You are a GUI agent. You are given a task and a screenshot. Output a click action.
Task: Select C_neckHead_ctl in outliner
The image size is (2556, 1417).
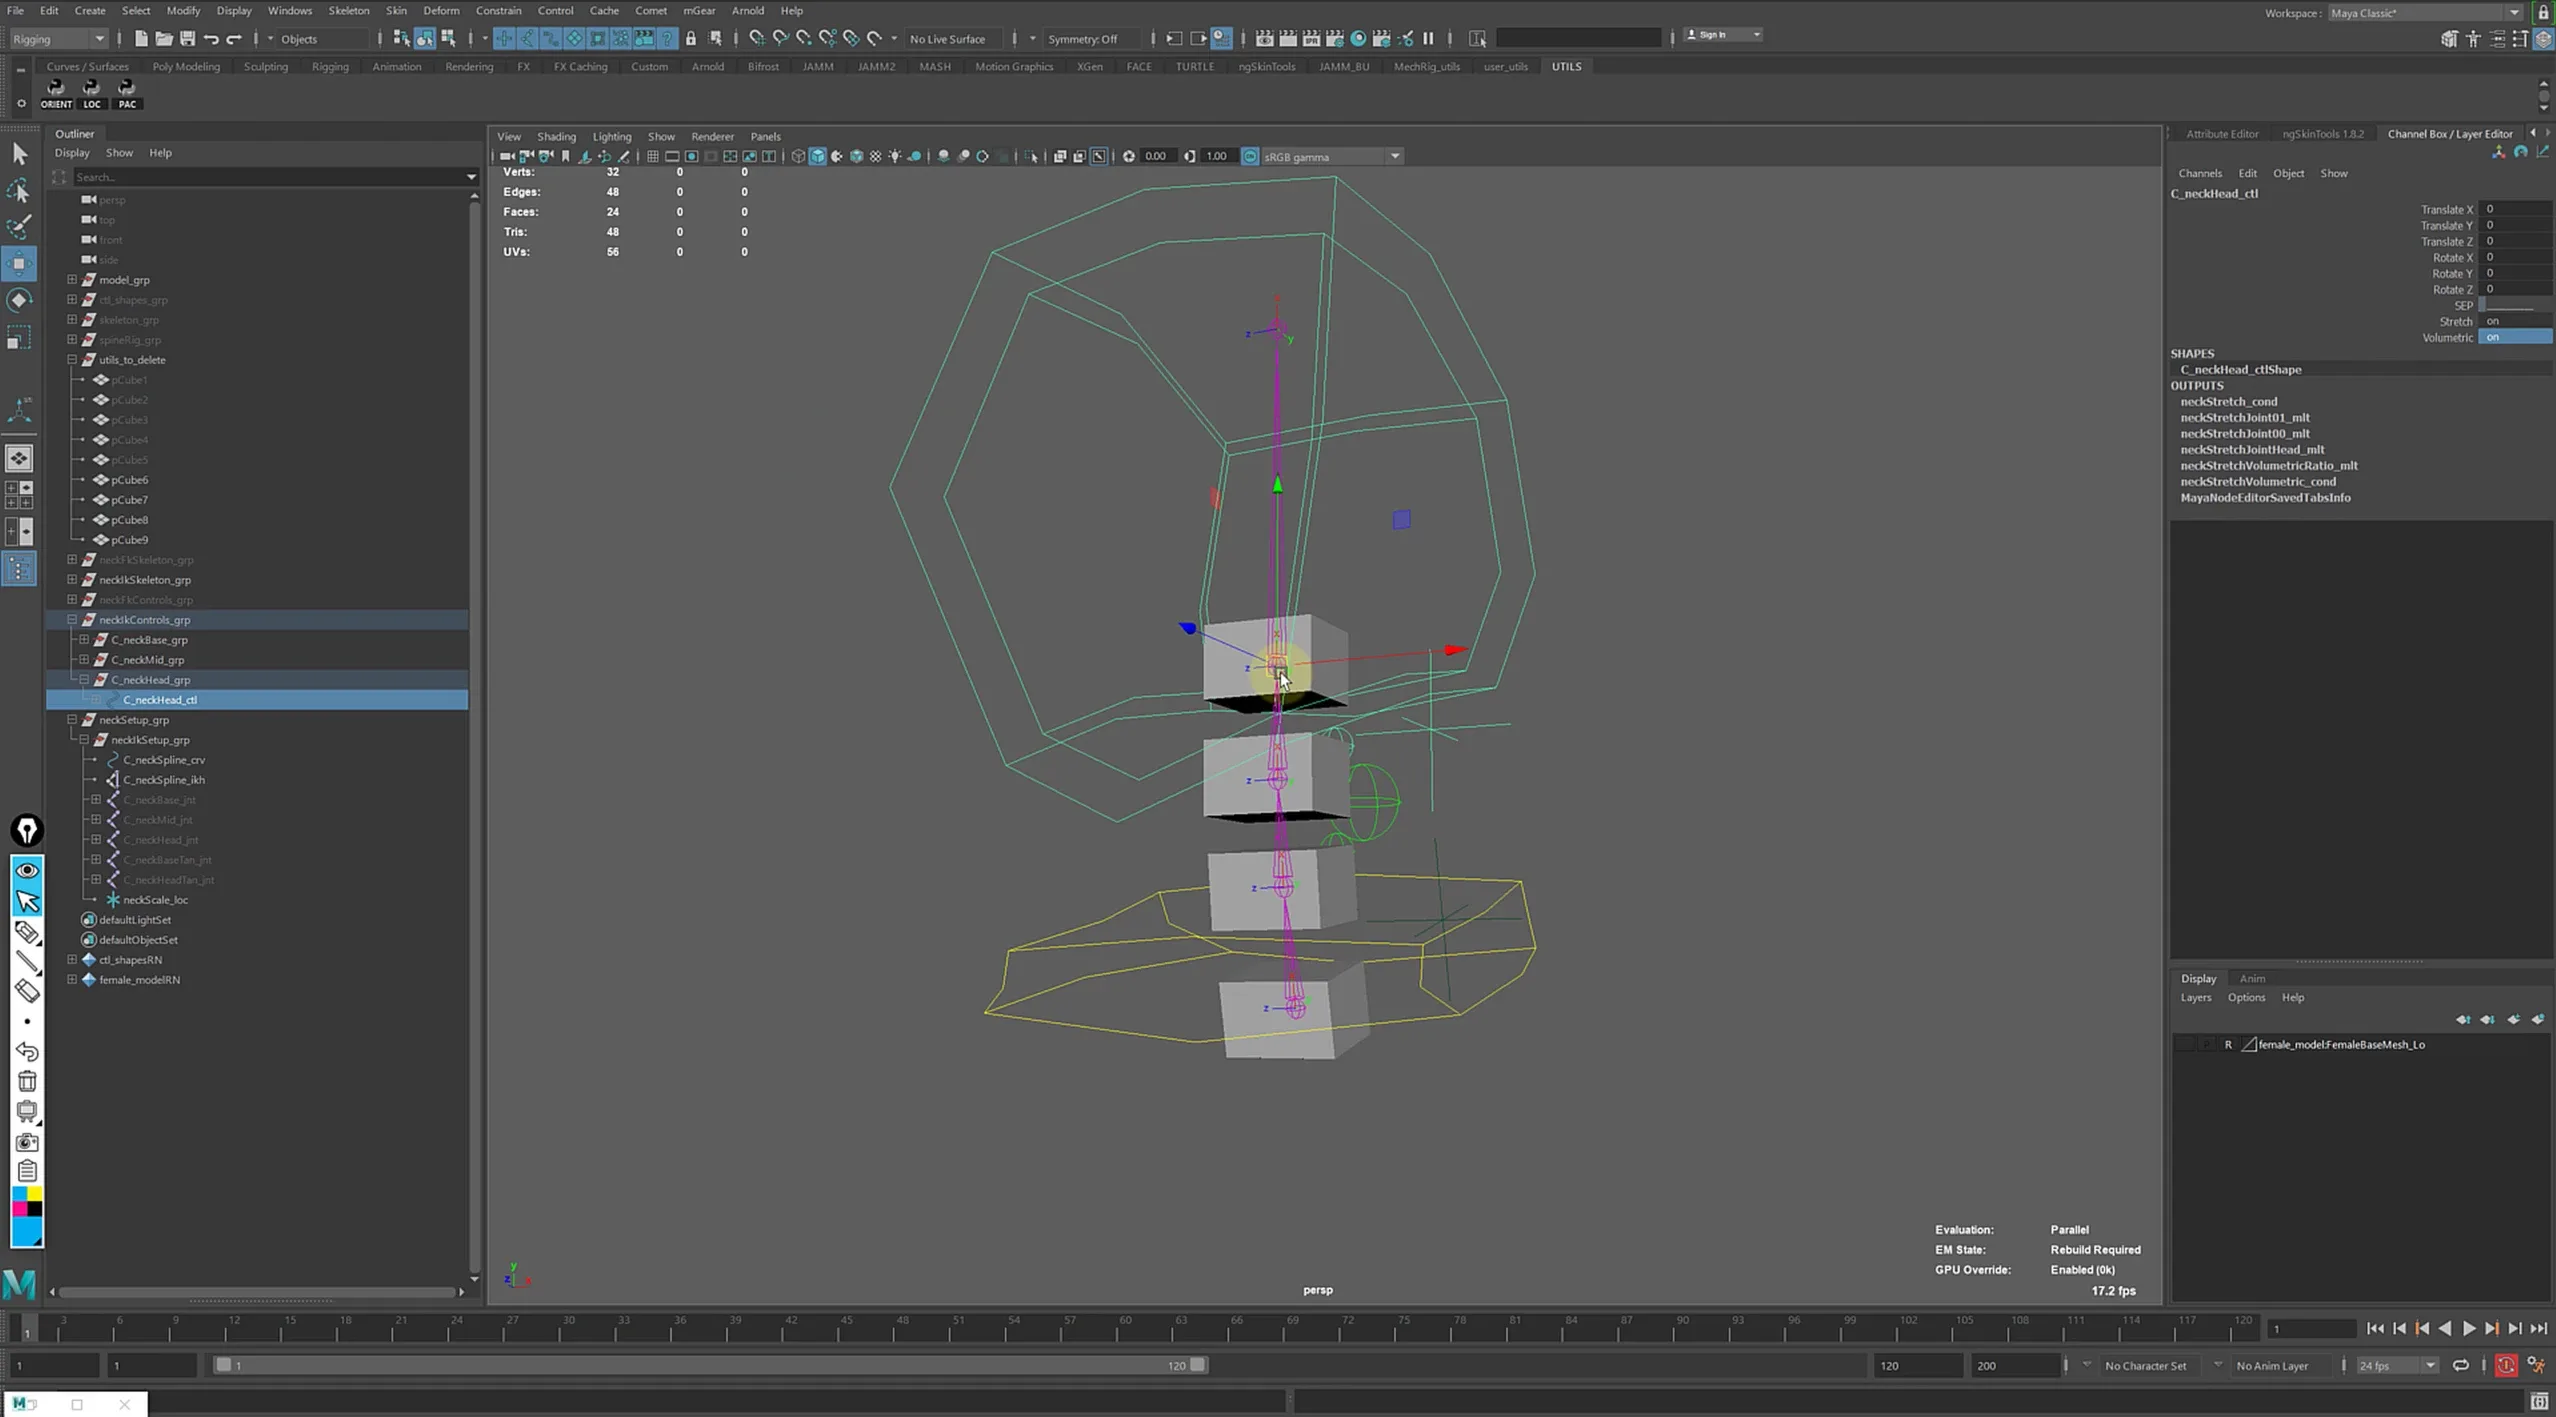point(161,698)
